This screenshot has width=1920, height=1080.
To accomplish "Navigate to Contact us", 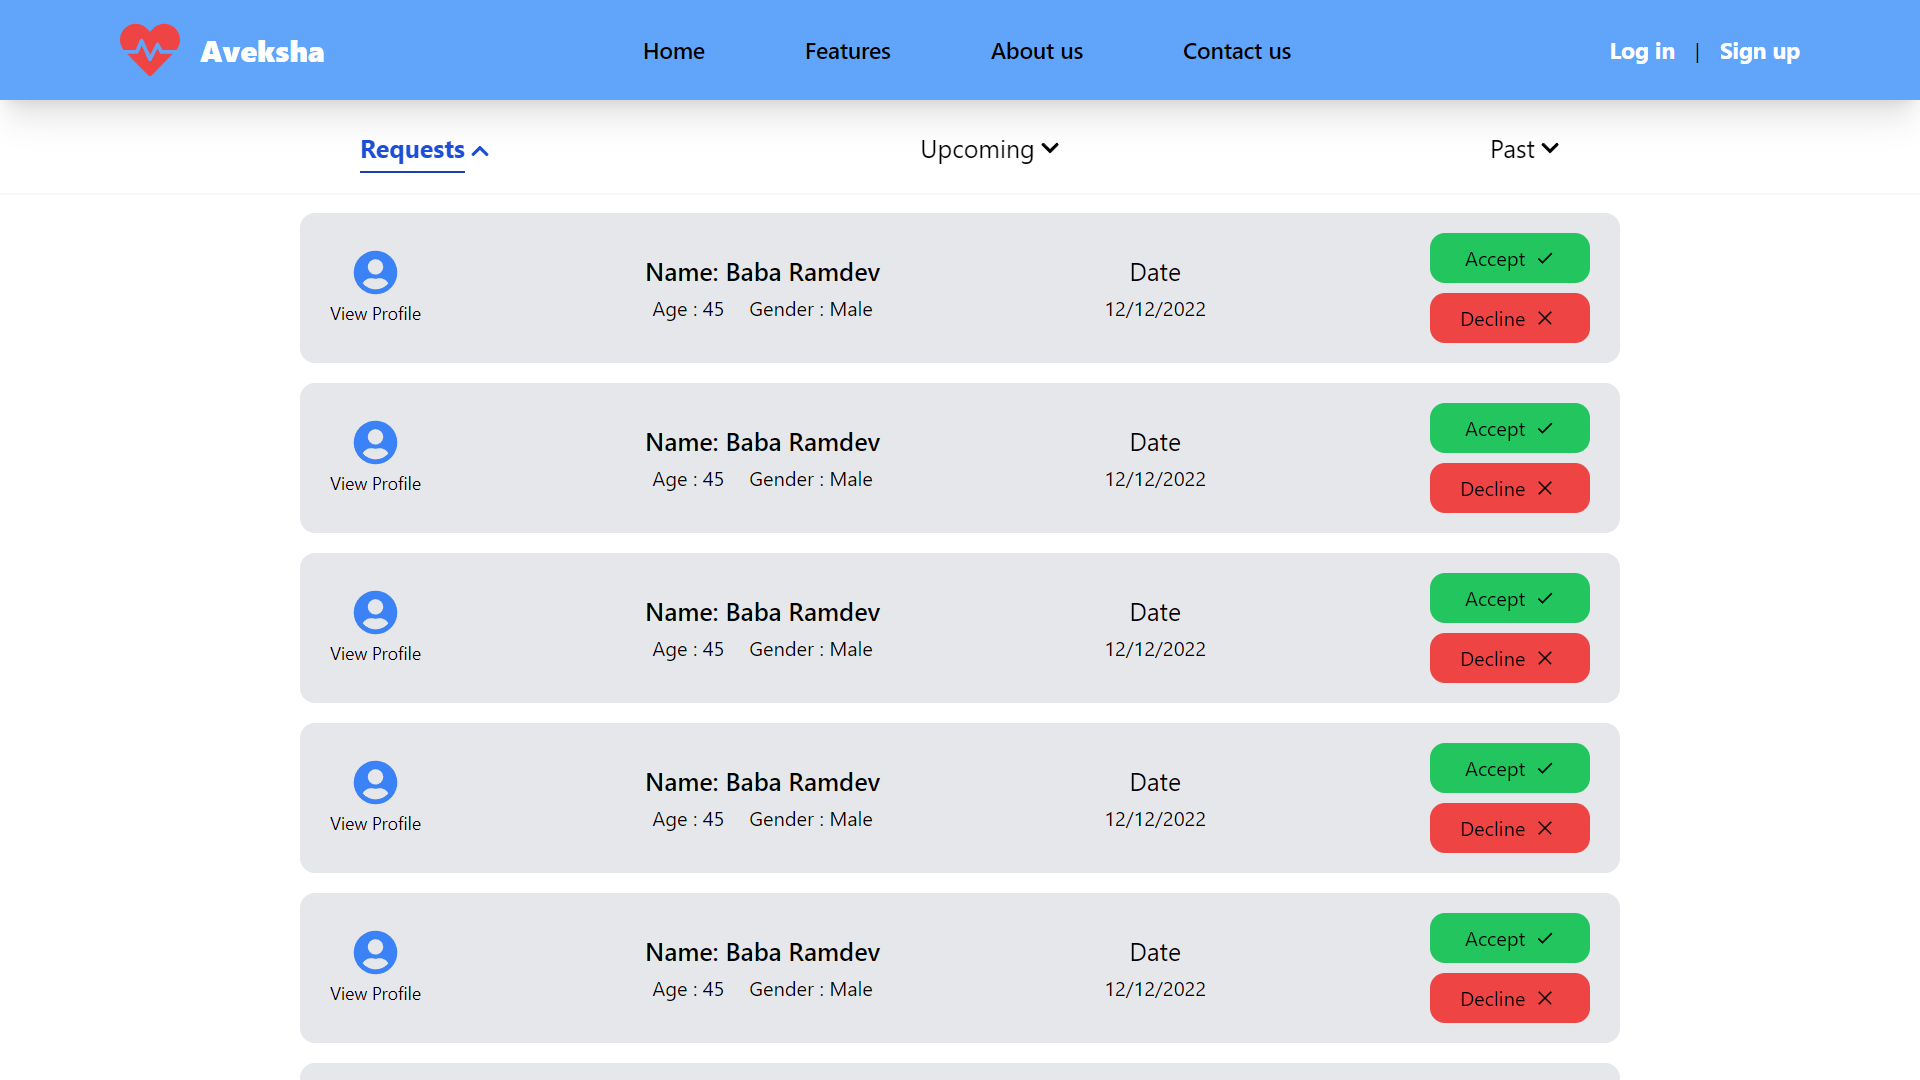I will point(1236,51).
